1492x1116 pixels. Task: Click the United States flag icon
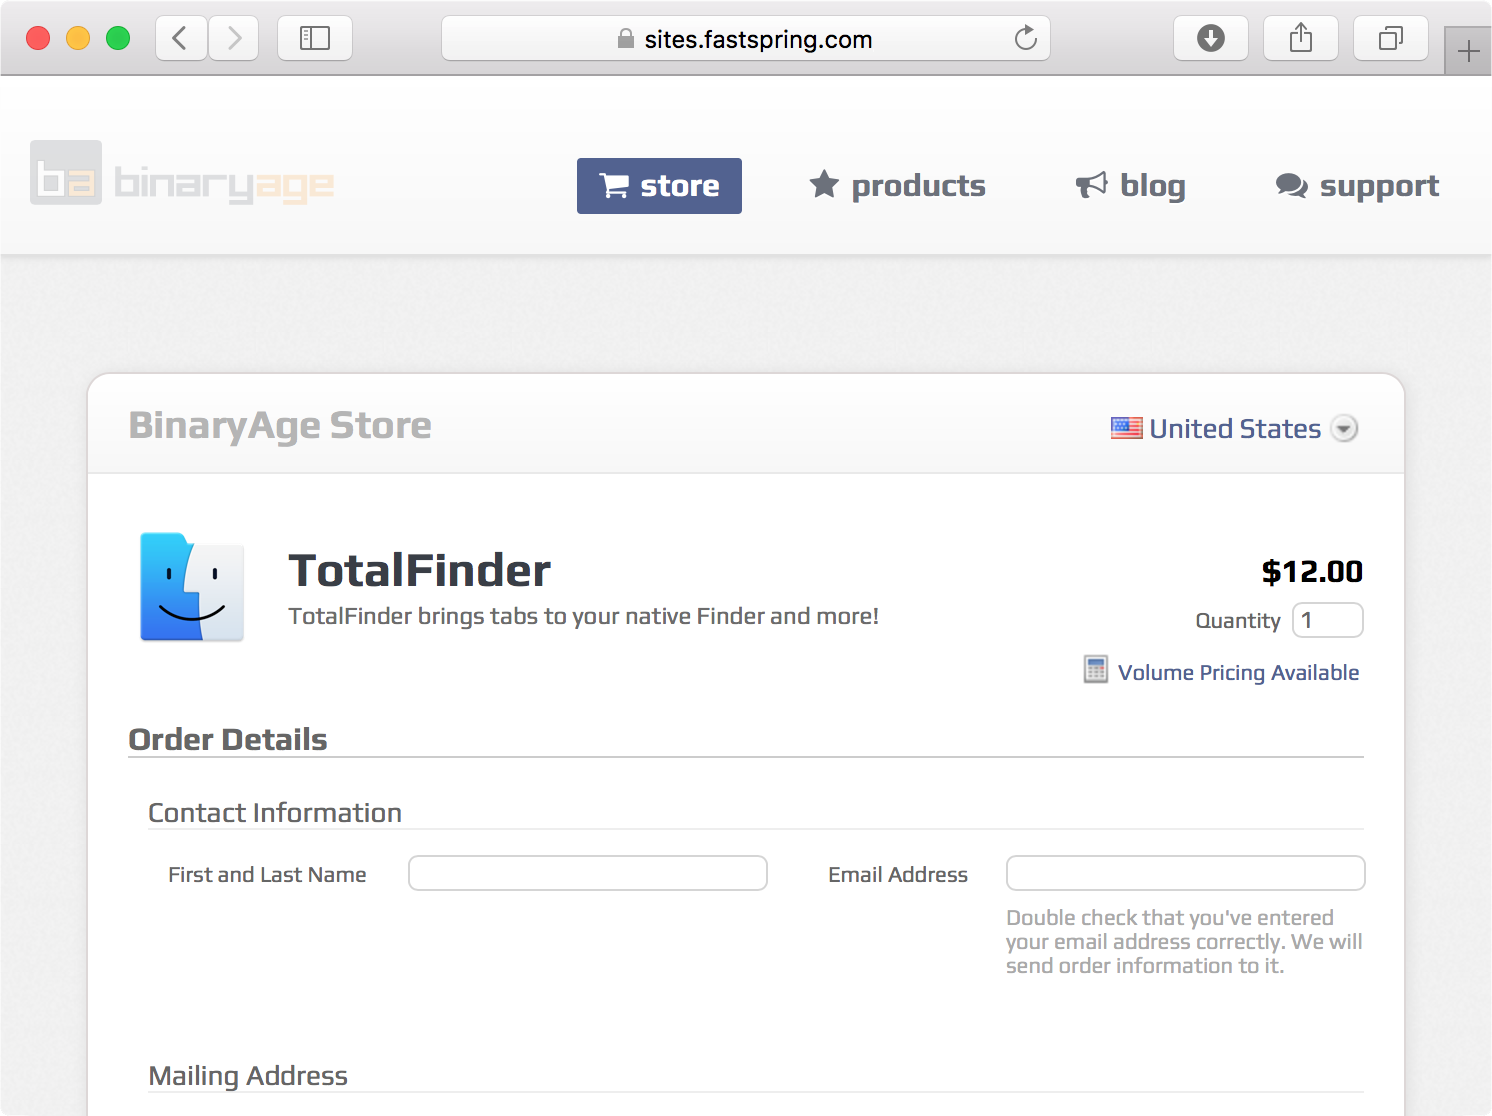click(1127, 428)
